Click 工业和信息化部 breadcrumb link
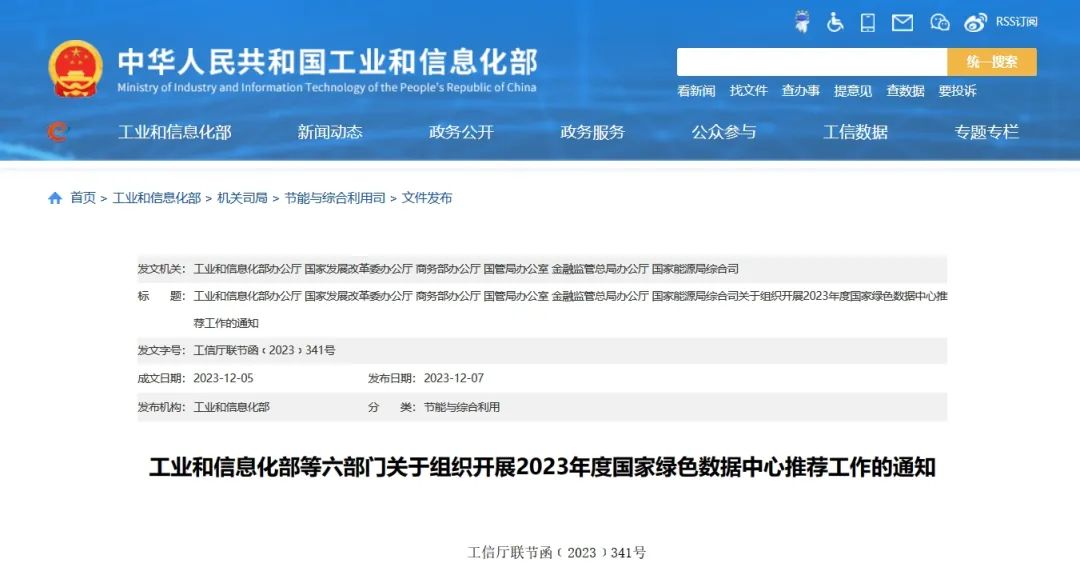 156,198
